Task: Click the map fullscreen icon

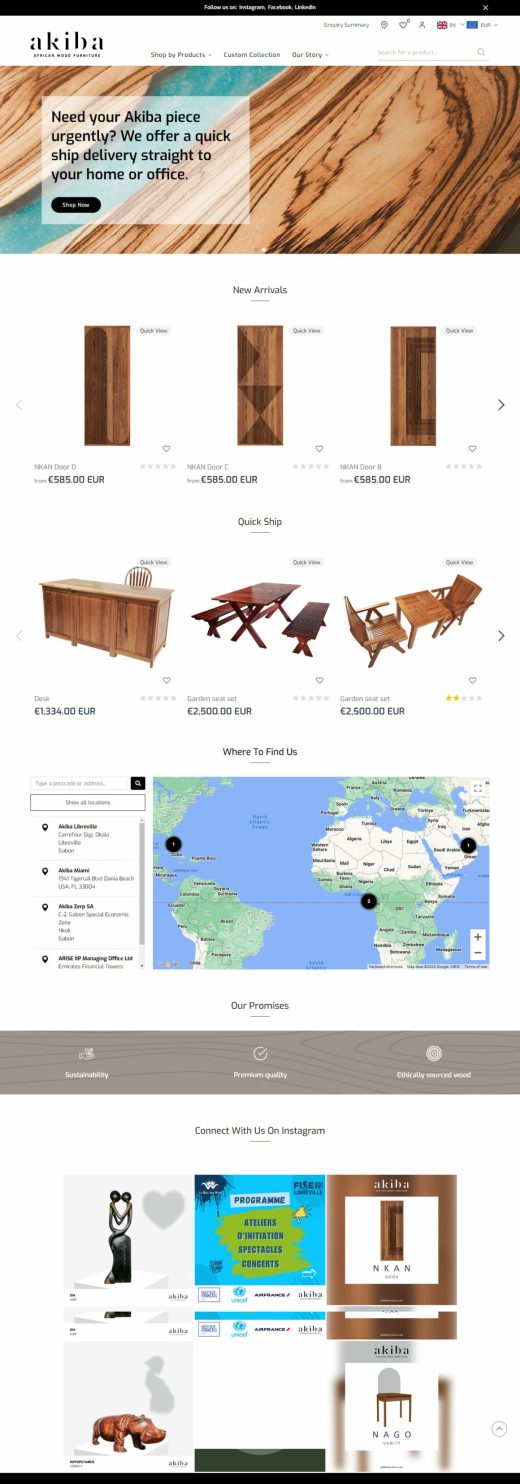Action: click(x=477, y=788)
